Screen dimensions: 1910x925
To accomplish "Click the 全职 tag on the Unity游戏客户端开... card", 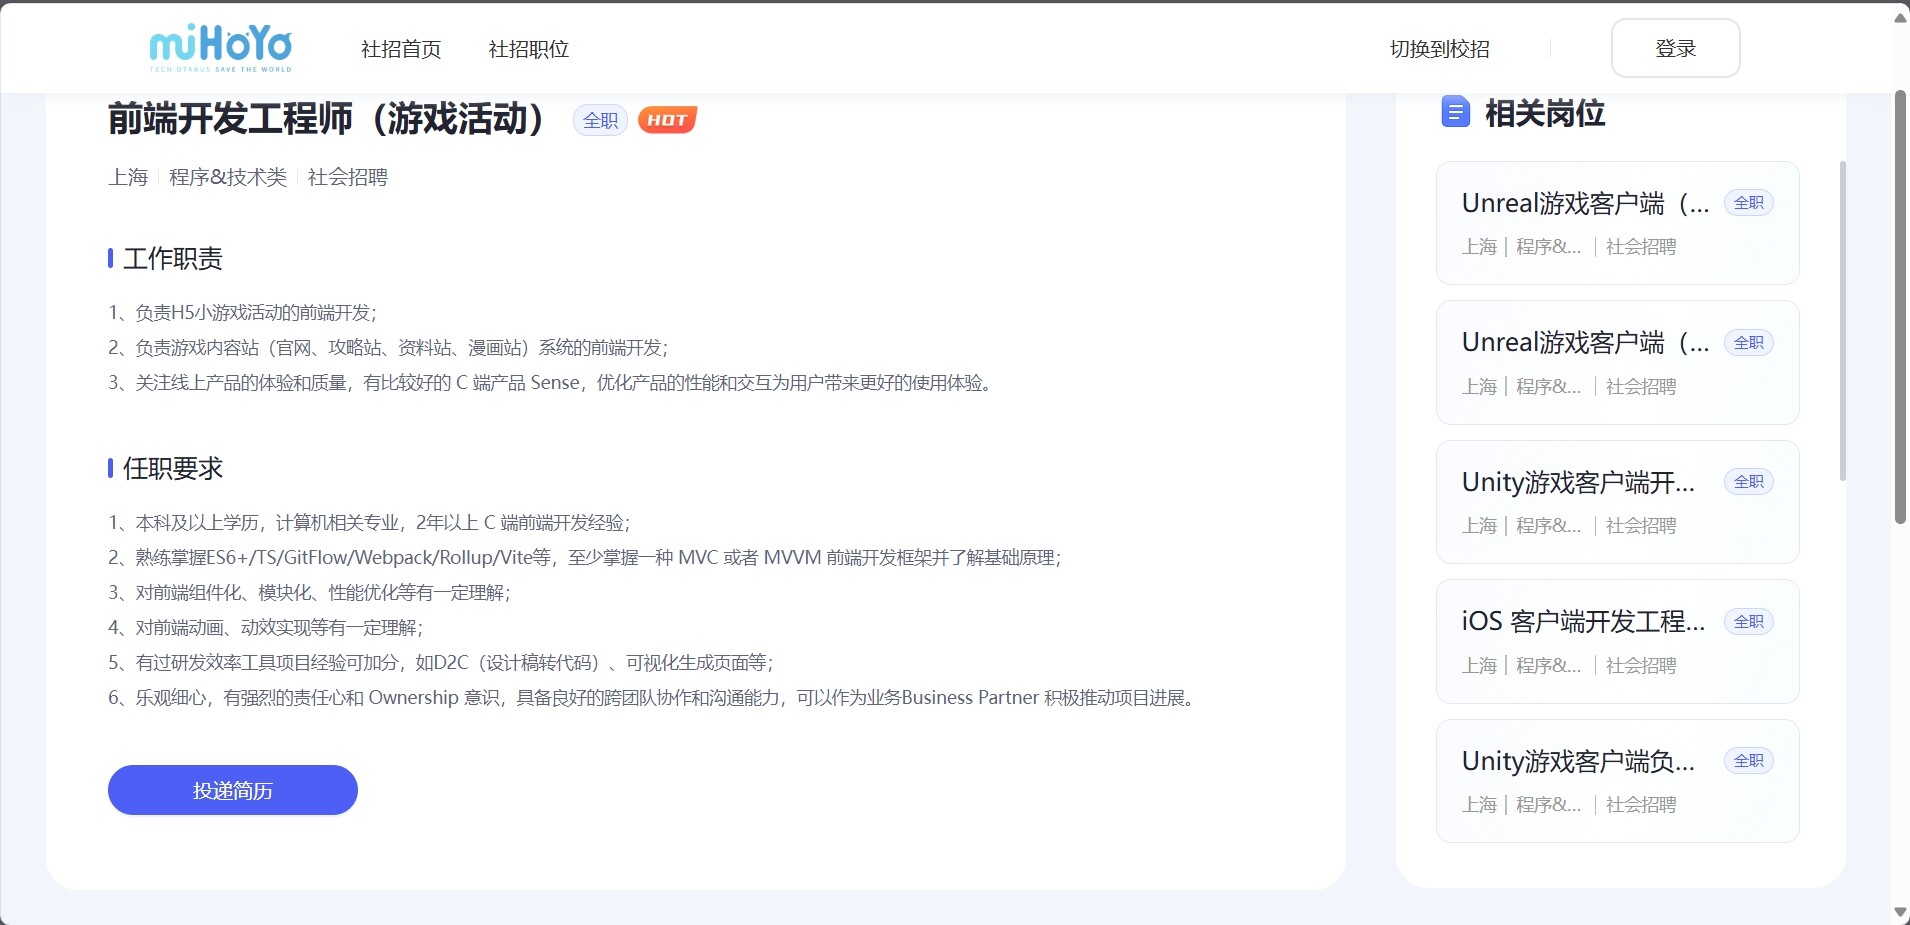I will 1748,482.
